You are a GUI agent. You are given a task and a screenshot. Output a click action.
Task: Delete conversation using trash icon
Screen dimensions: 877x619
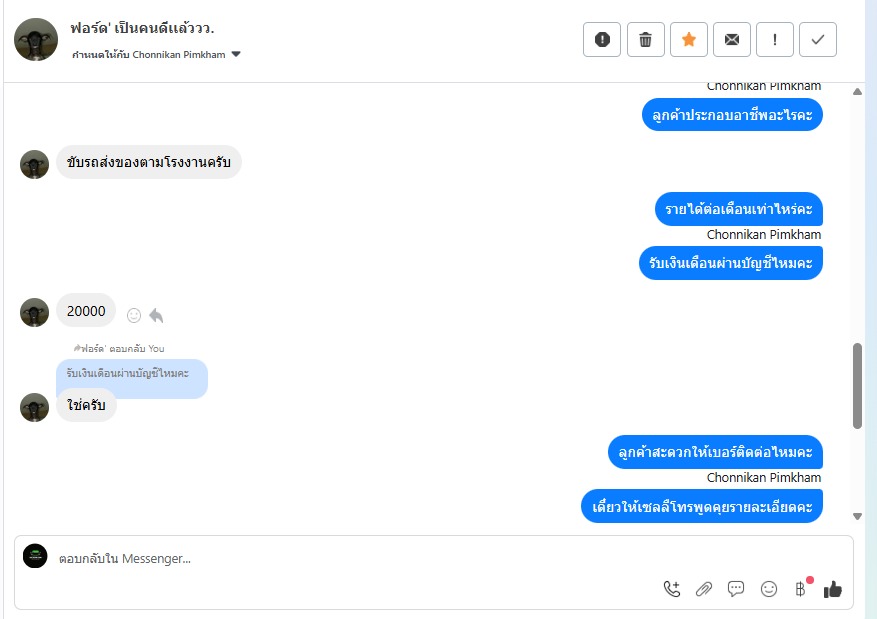point(645,40)
